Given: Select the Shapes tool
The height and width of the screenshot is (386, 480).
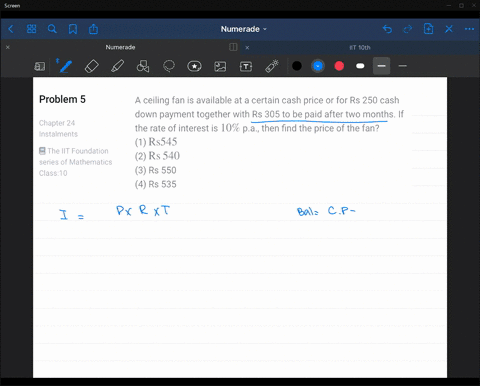Looking at the screenshot, I should 143,66.
